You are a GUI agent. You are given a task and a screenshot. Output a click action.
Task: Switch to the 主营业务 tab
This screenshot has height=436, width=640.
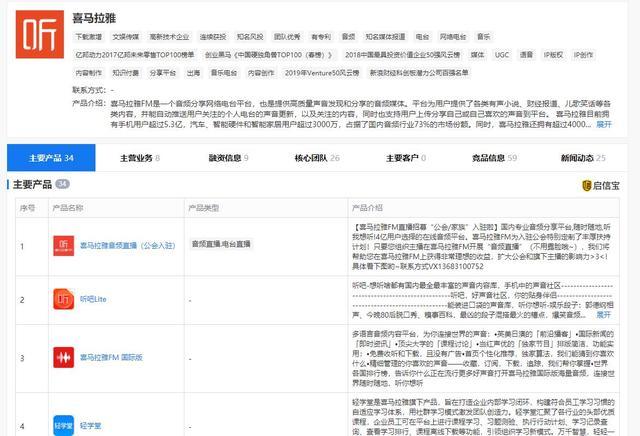click(x=140, y=158)
